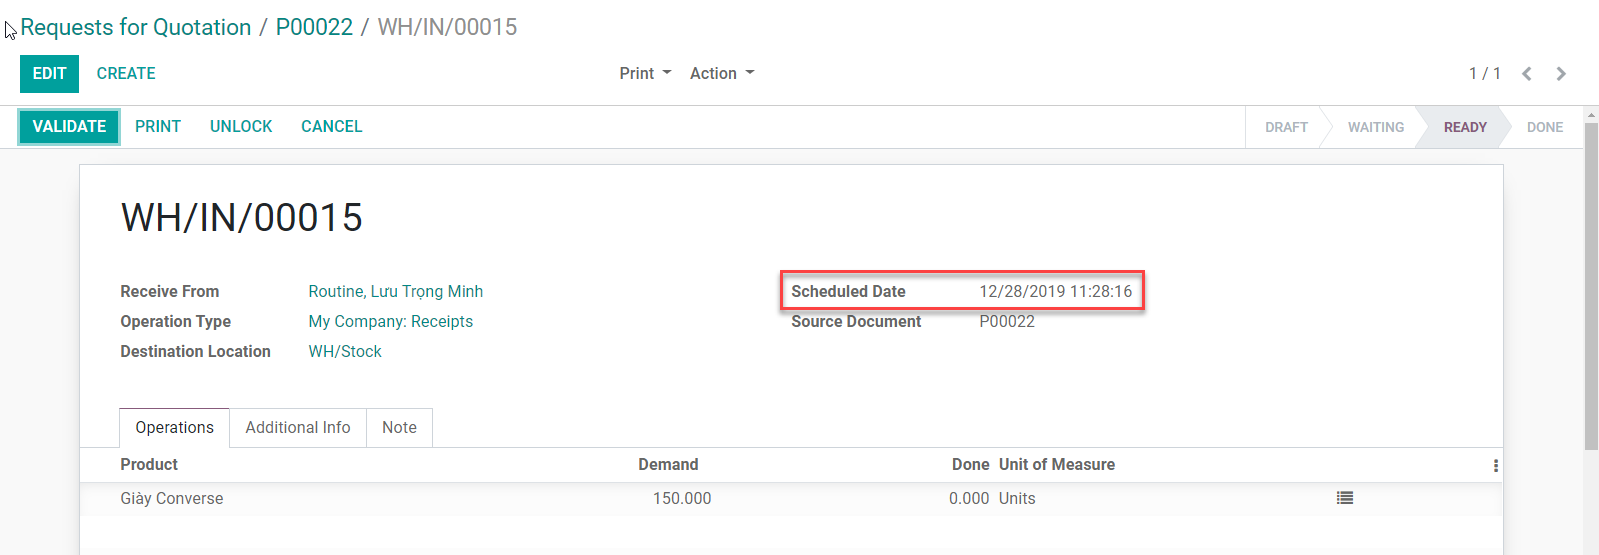Switch to the Additional Info tab
This screenshot has height=555, width=1599.
[297, 428]
